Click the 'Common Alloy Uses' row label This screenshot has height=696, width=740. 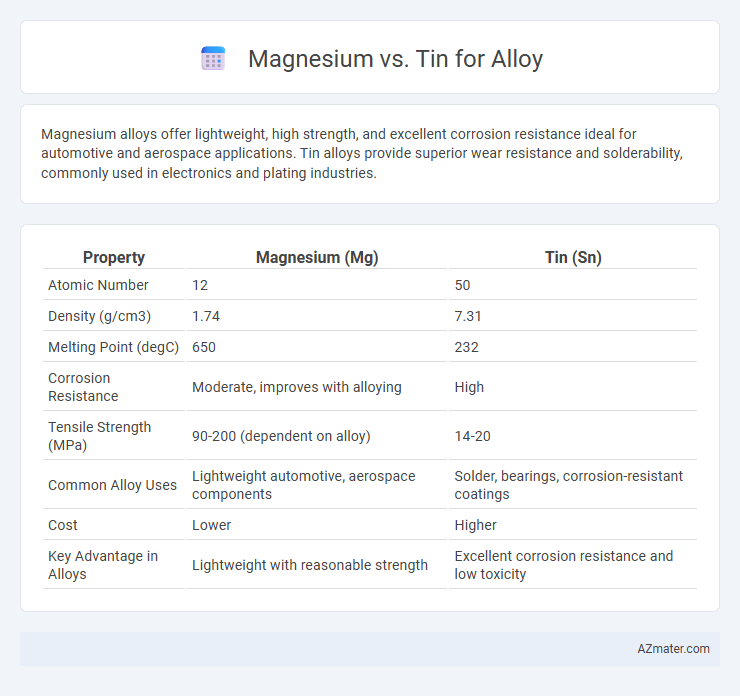[112, 485]
